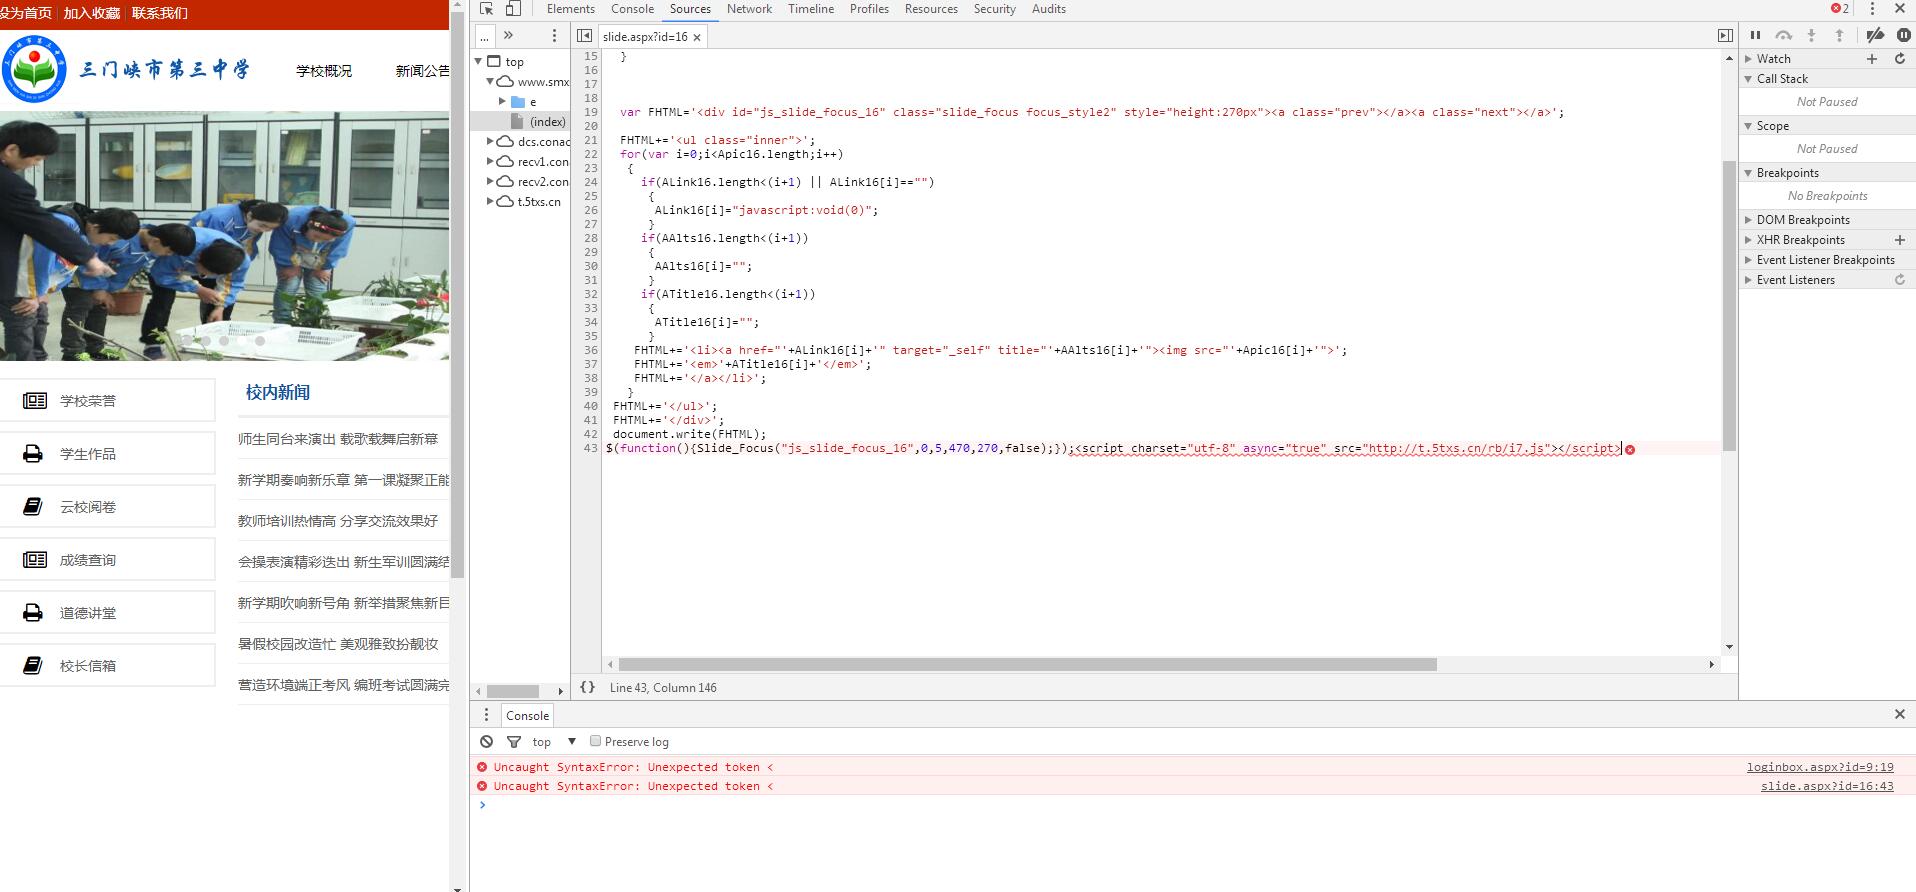Pause script execution

pyautogui.click(x=1755, y=35)
